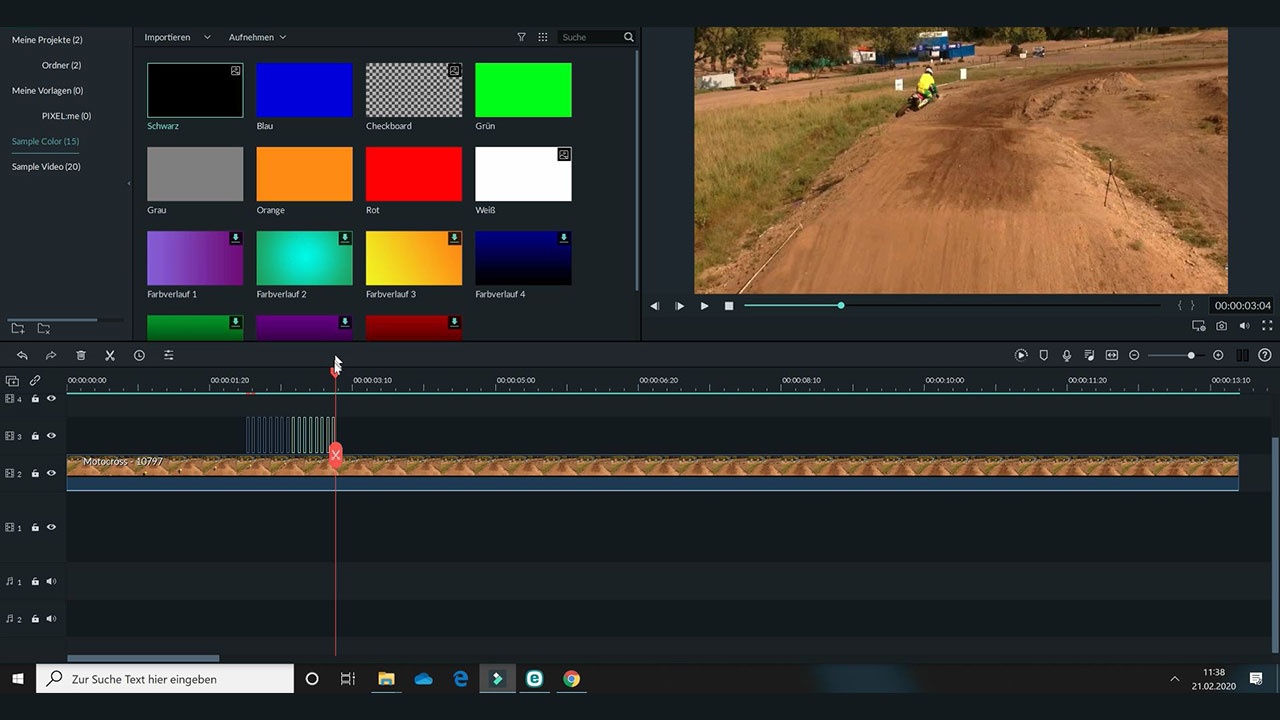This screenshot has height=720, width=1280.
Task: Select Sample Video (20) in the library list
Action: click(x=46, y=167)
